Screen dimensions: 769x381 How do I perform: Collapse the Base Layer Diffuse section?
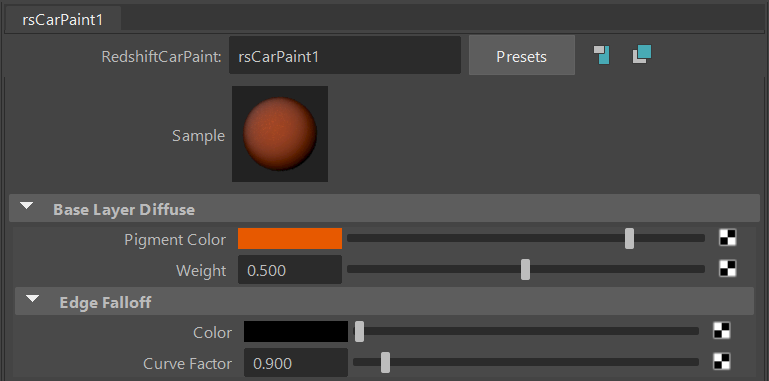26,206
